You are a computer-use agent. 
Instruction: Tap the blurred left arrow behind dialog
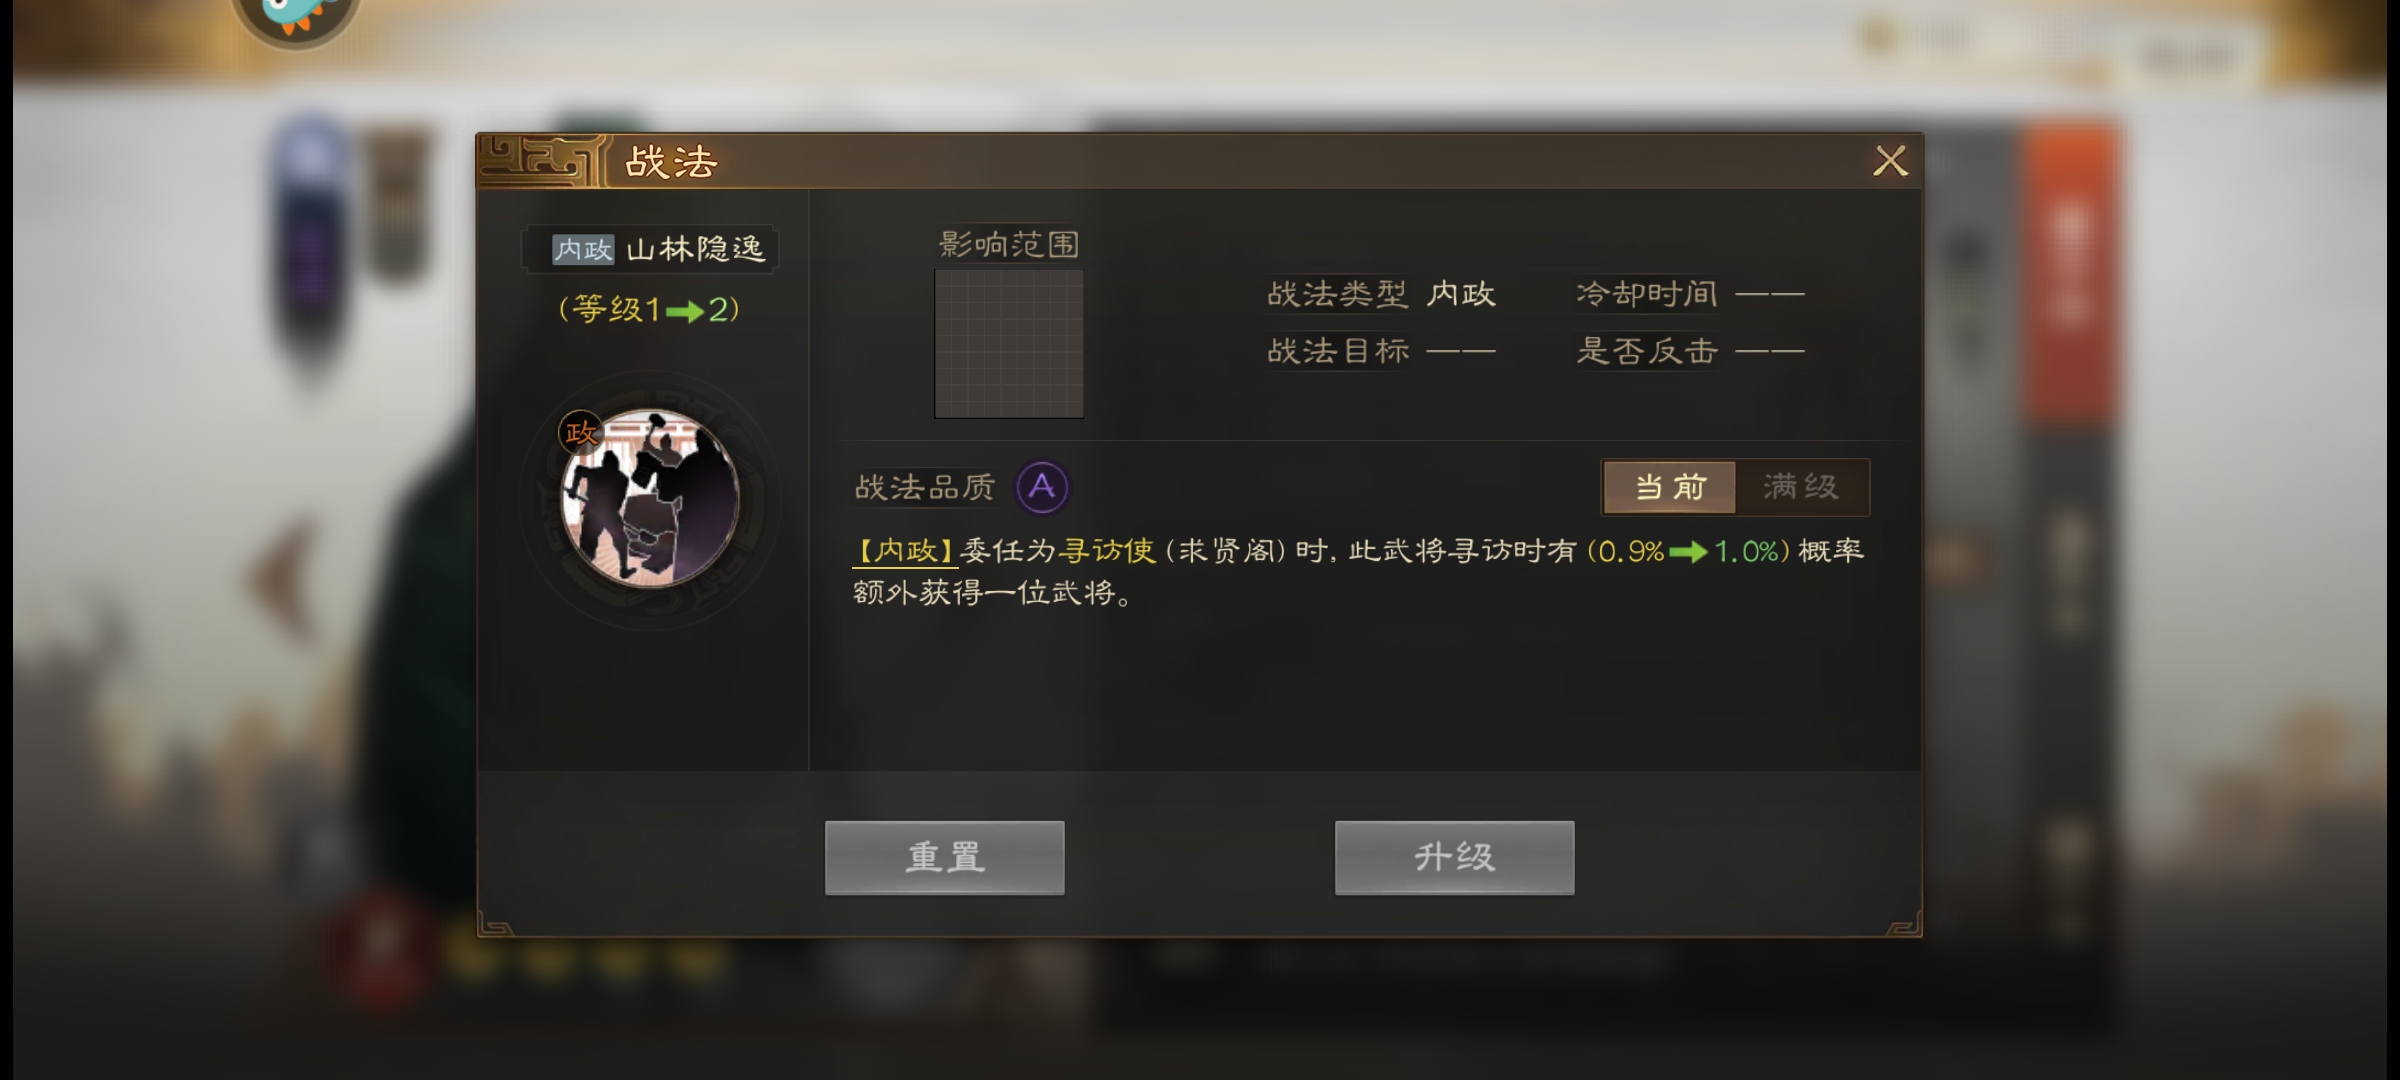pyautogui.click(x=280, y=580)
